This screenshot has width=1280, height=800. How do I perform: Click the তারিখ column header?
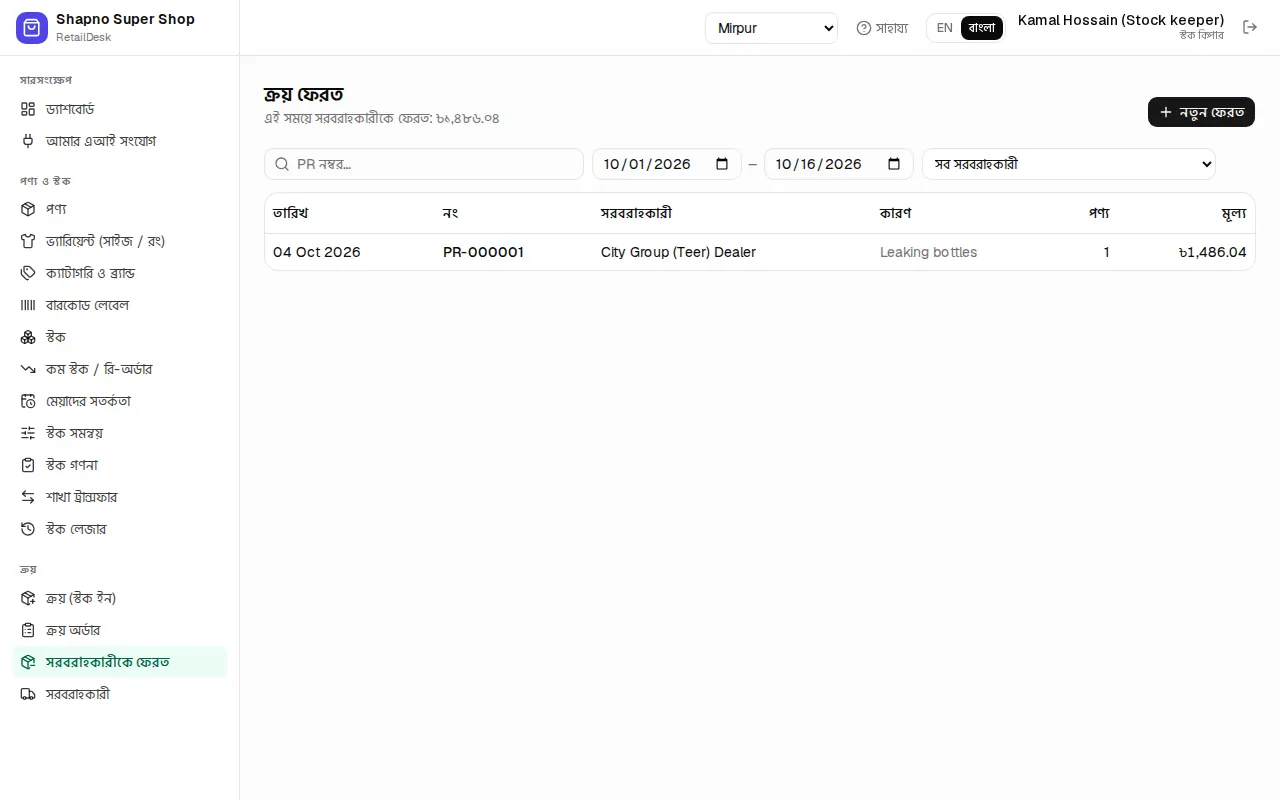tap(291, 213)
